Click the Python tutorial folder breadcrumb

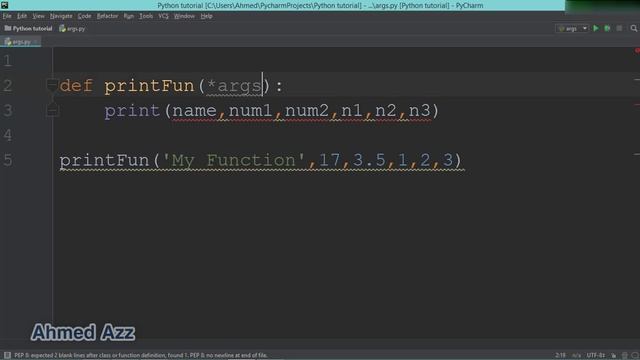coord(29,28)
